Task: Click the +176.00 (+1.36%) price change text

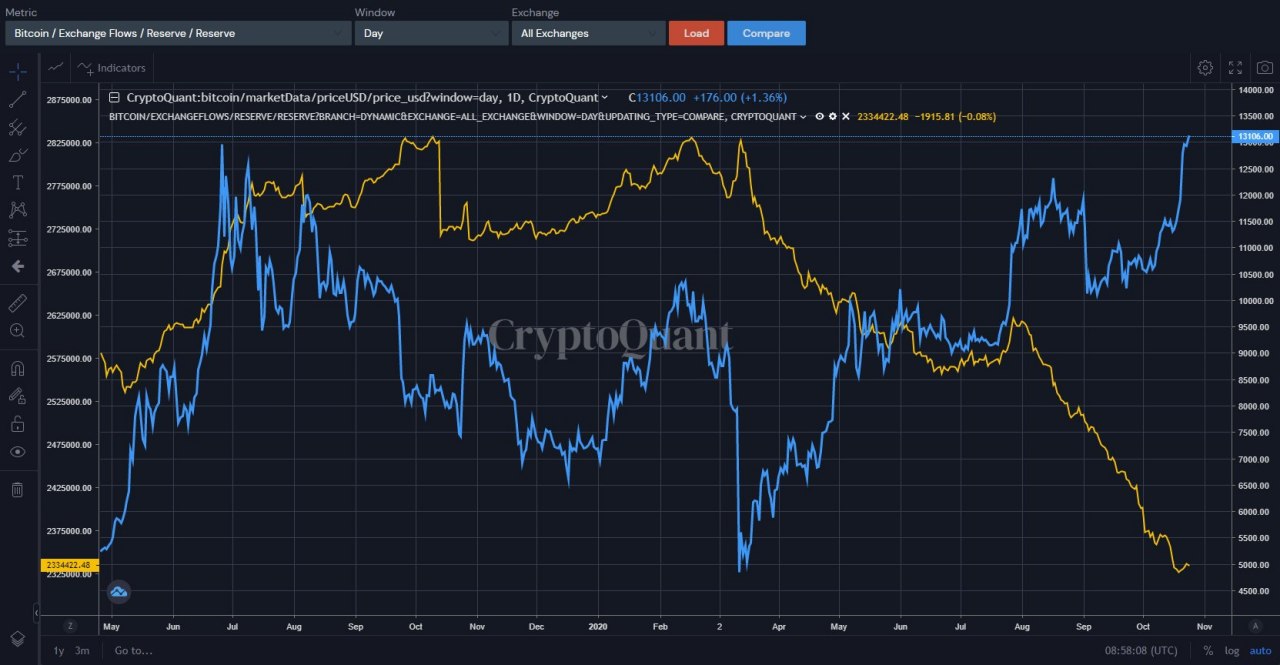Action: click(x=739, y=98)
